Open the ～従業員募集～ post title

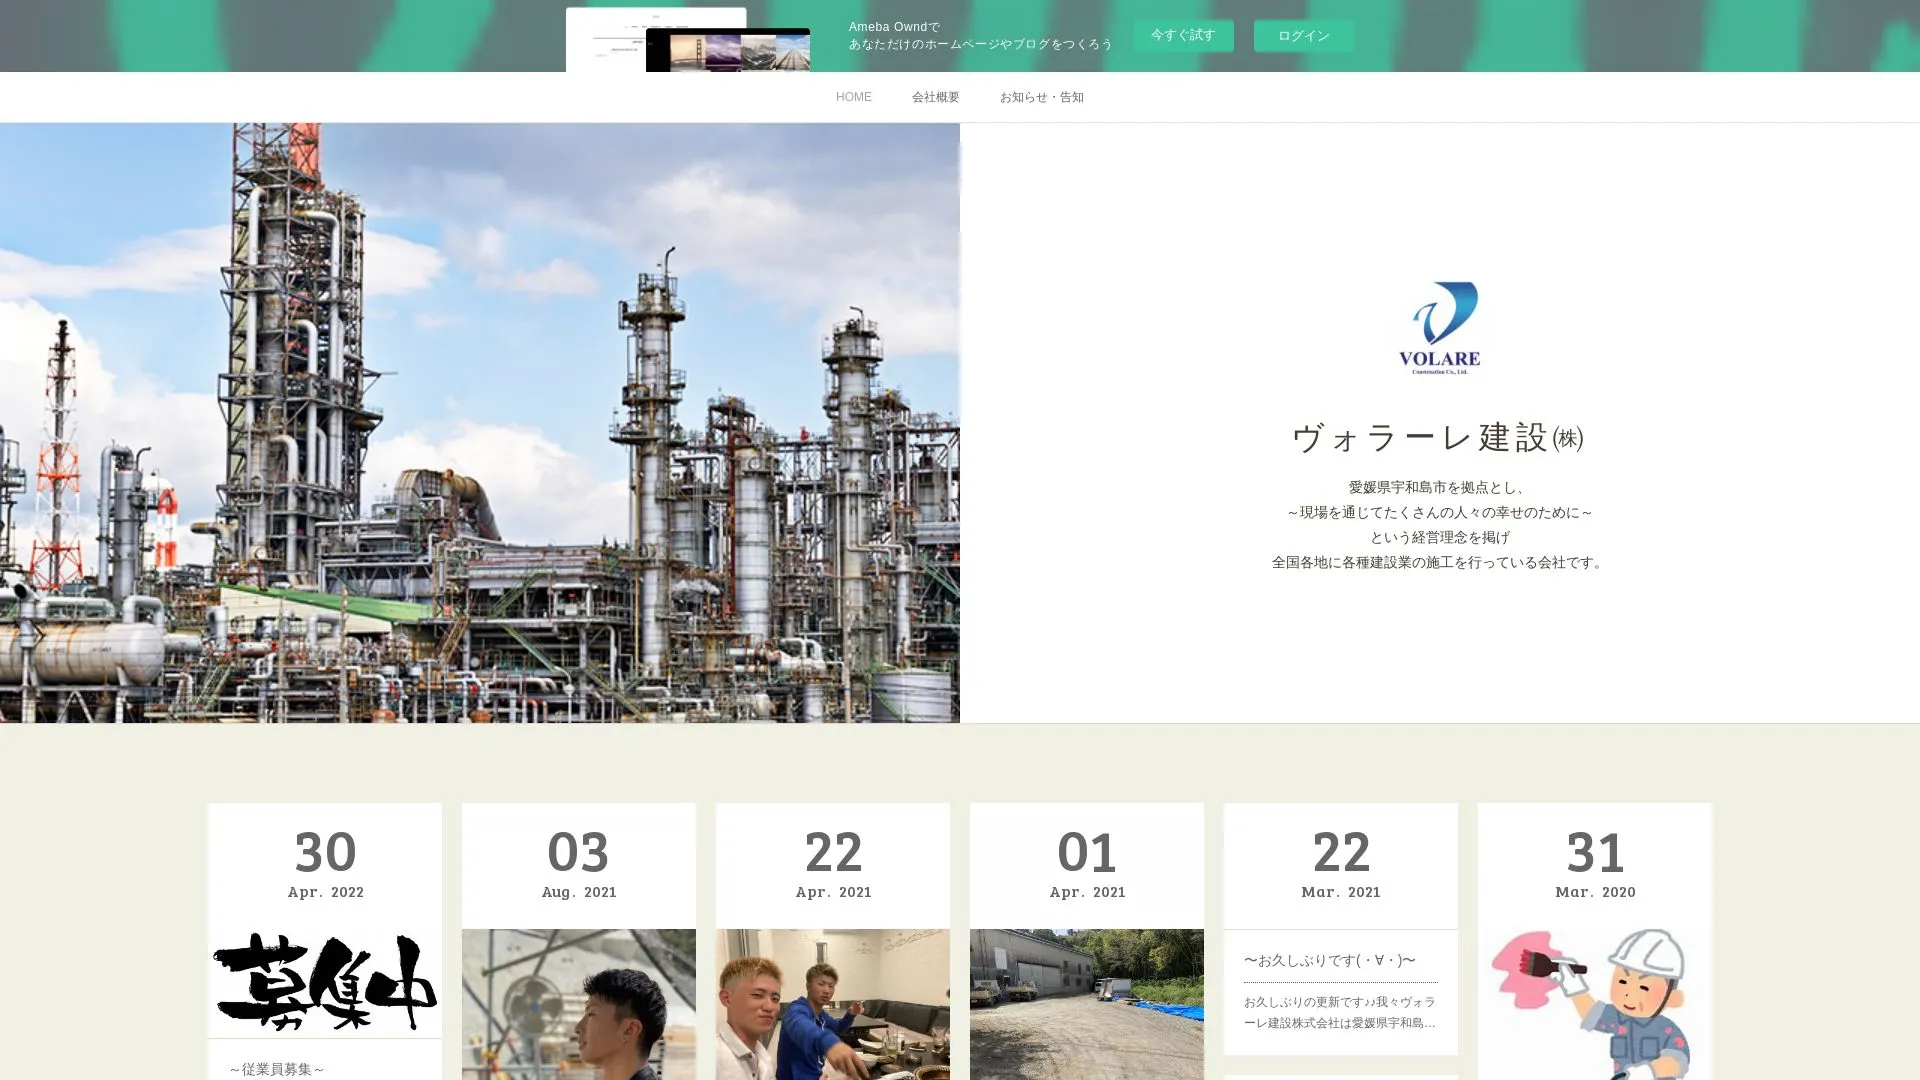(x=277, y=1069)
